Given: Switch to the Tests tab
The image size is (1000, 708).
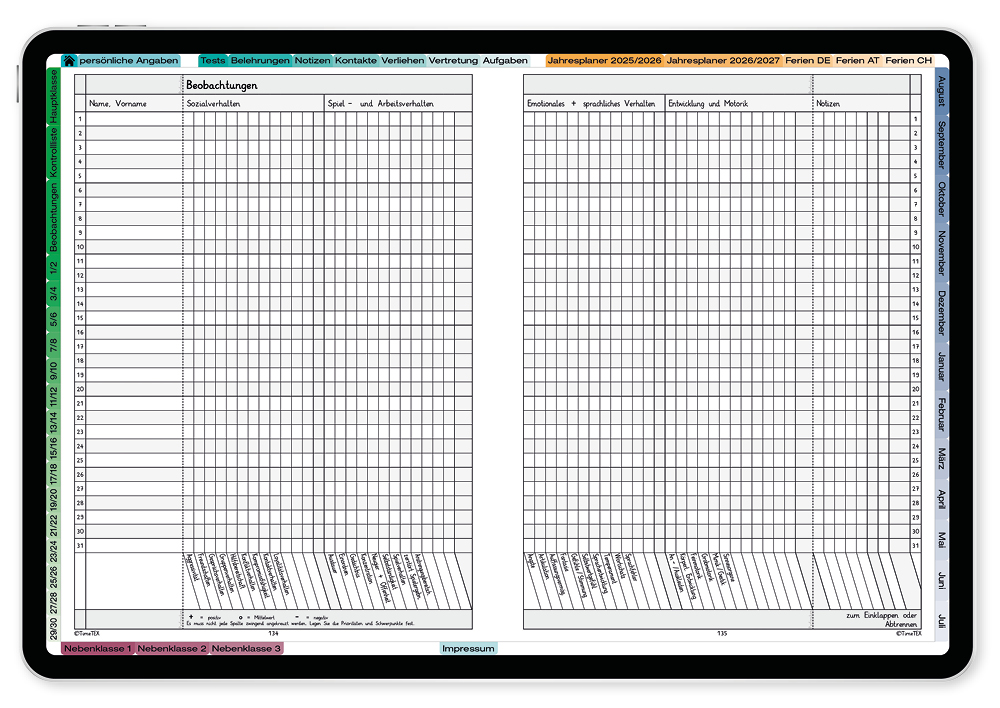Looking at the screenshot, I should [x=212, y=61].
